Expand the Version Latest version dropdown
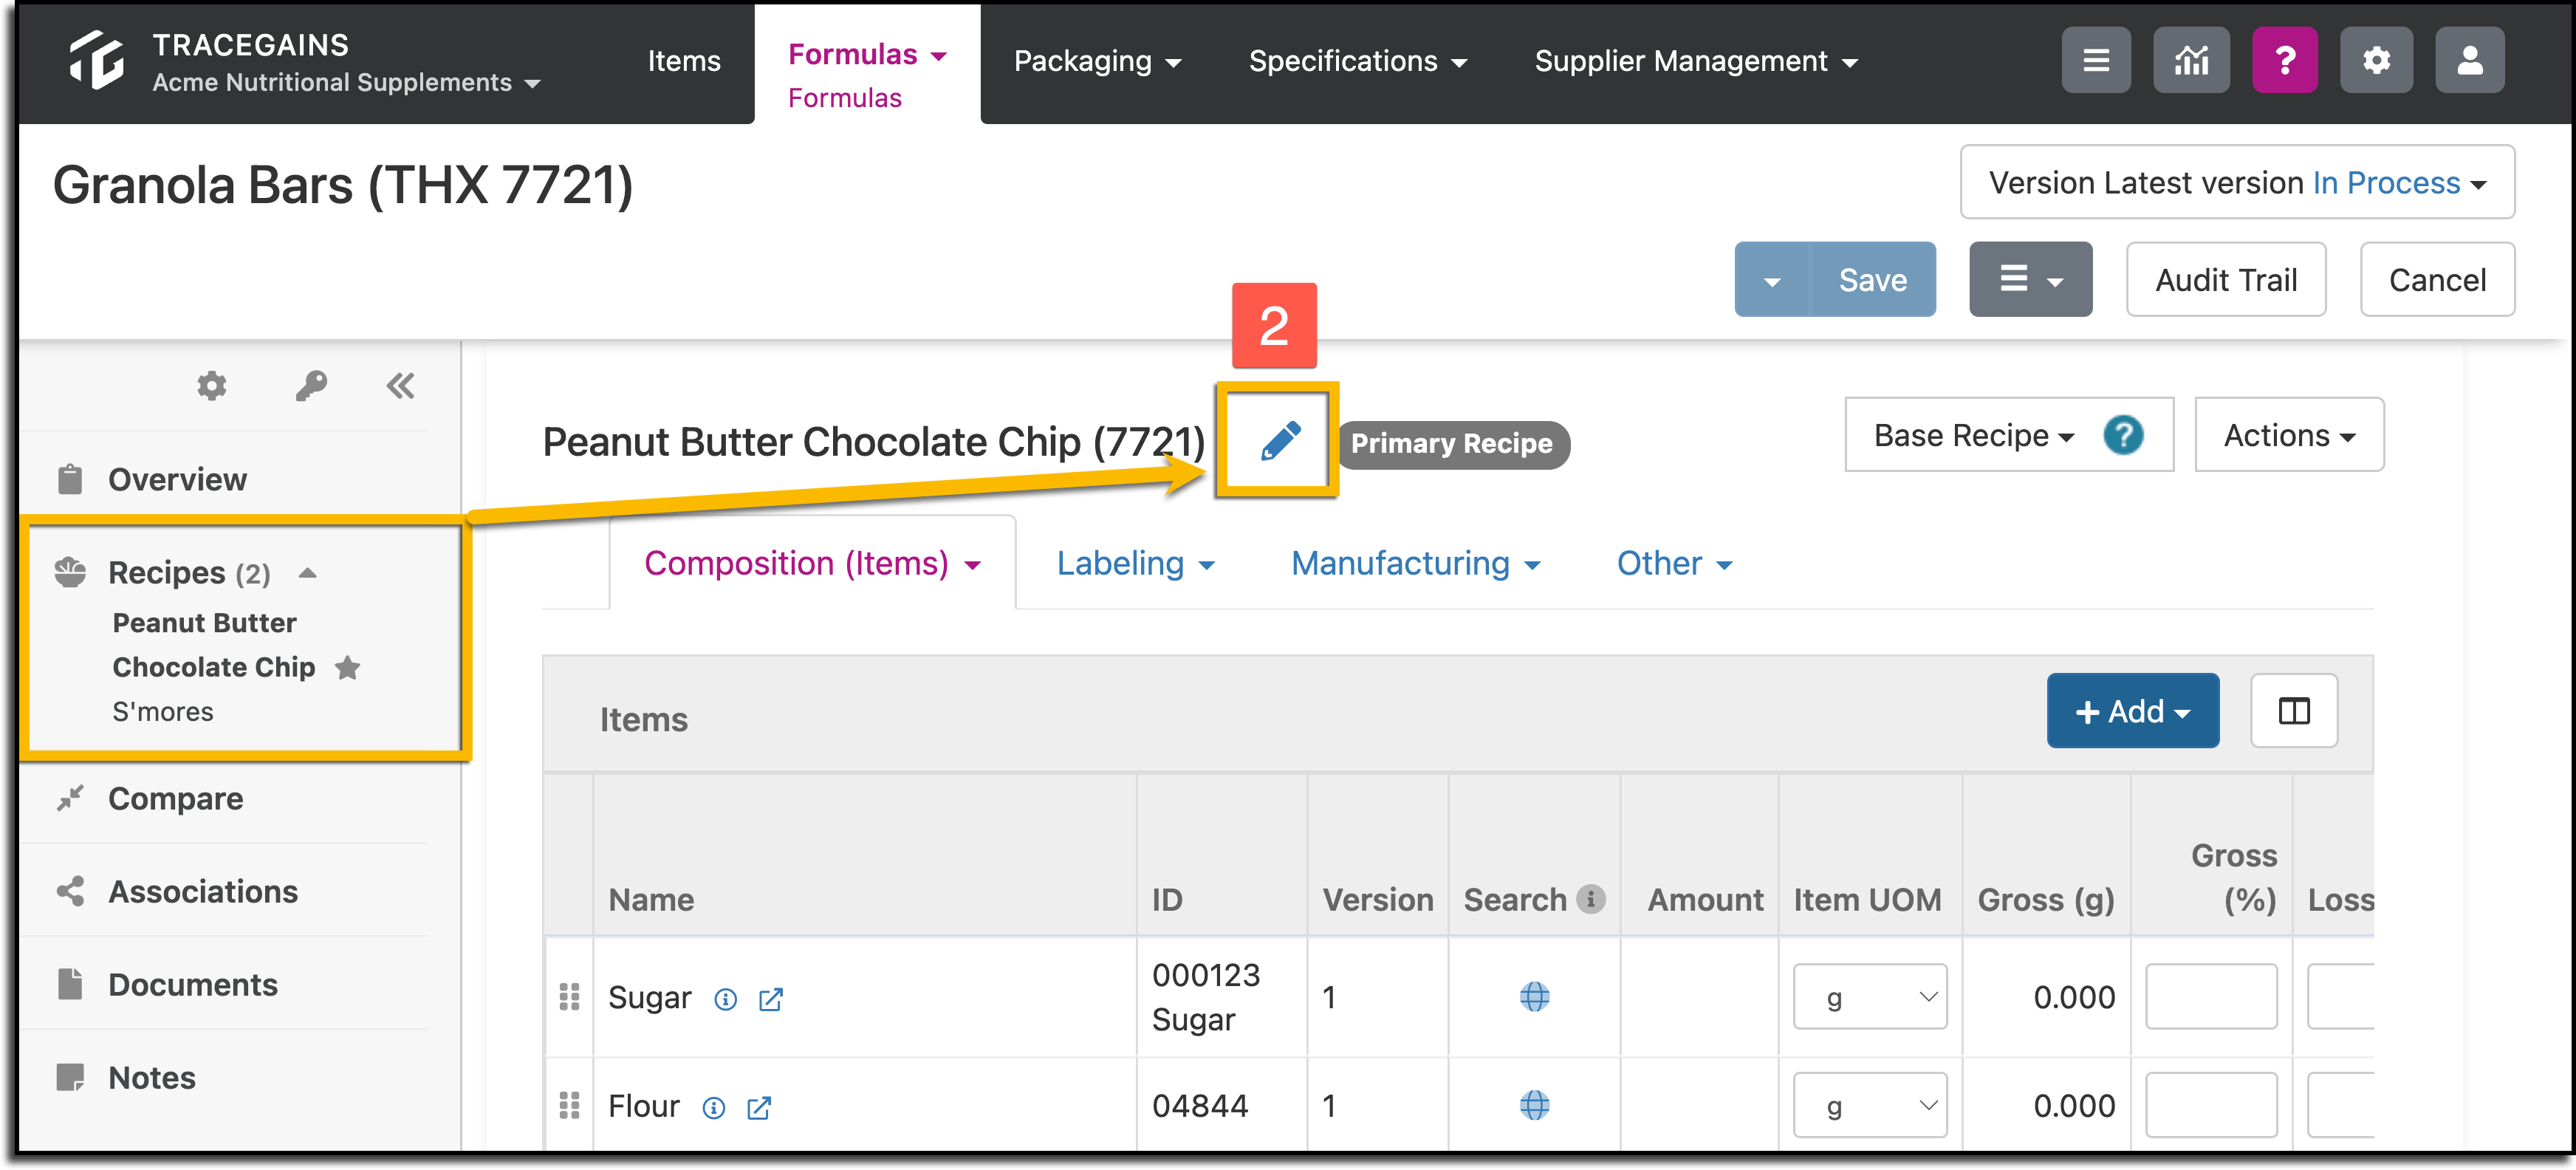The image size is (2576, 1170). (2236, 183)
